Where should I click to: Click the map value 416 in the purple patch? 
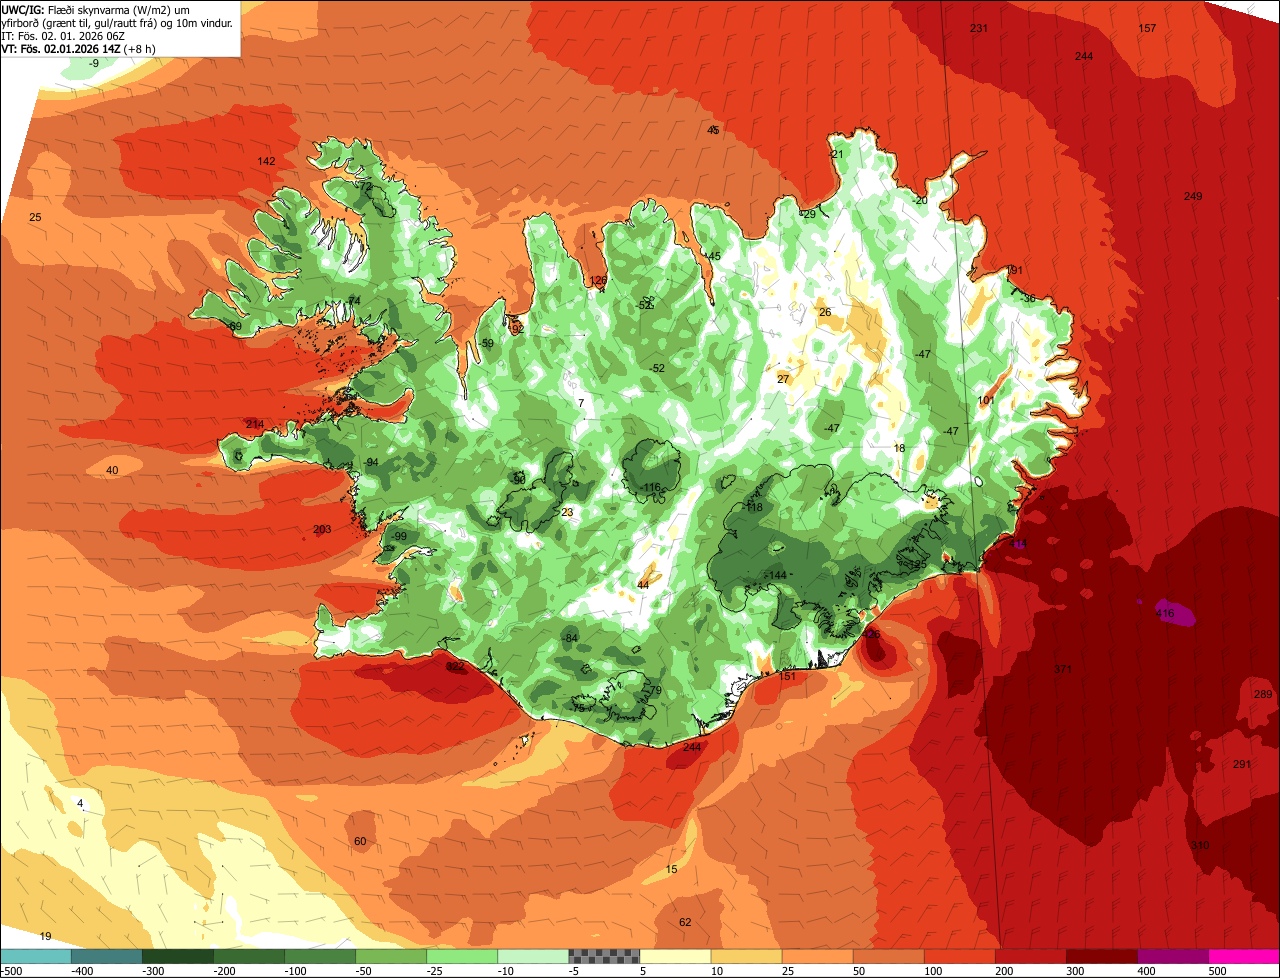point(1165,613)
